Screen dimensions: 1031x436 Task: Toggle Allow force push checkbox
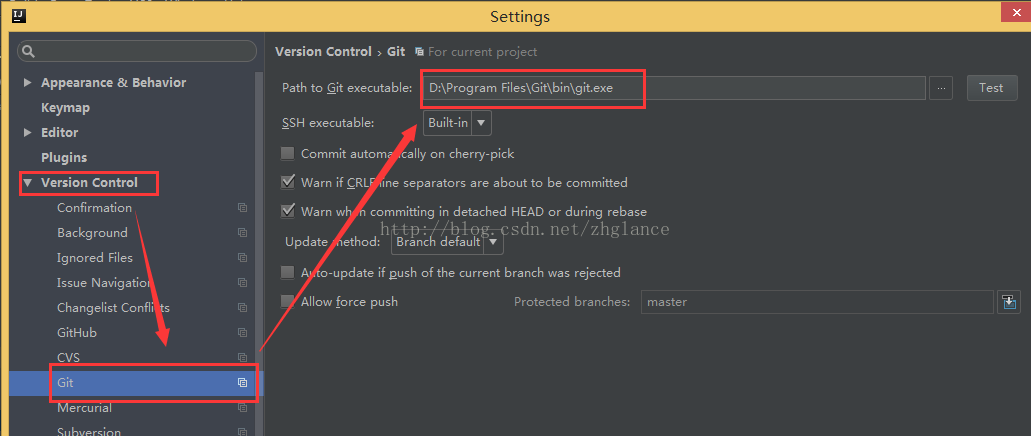[x=287, y=302]
